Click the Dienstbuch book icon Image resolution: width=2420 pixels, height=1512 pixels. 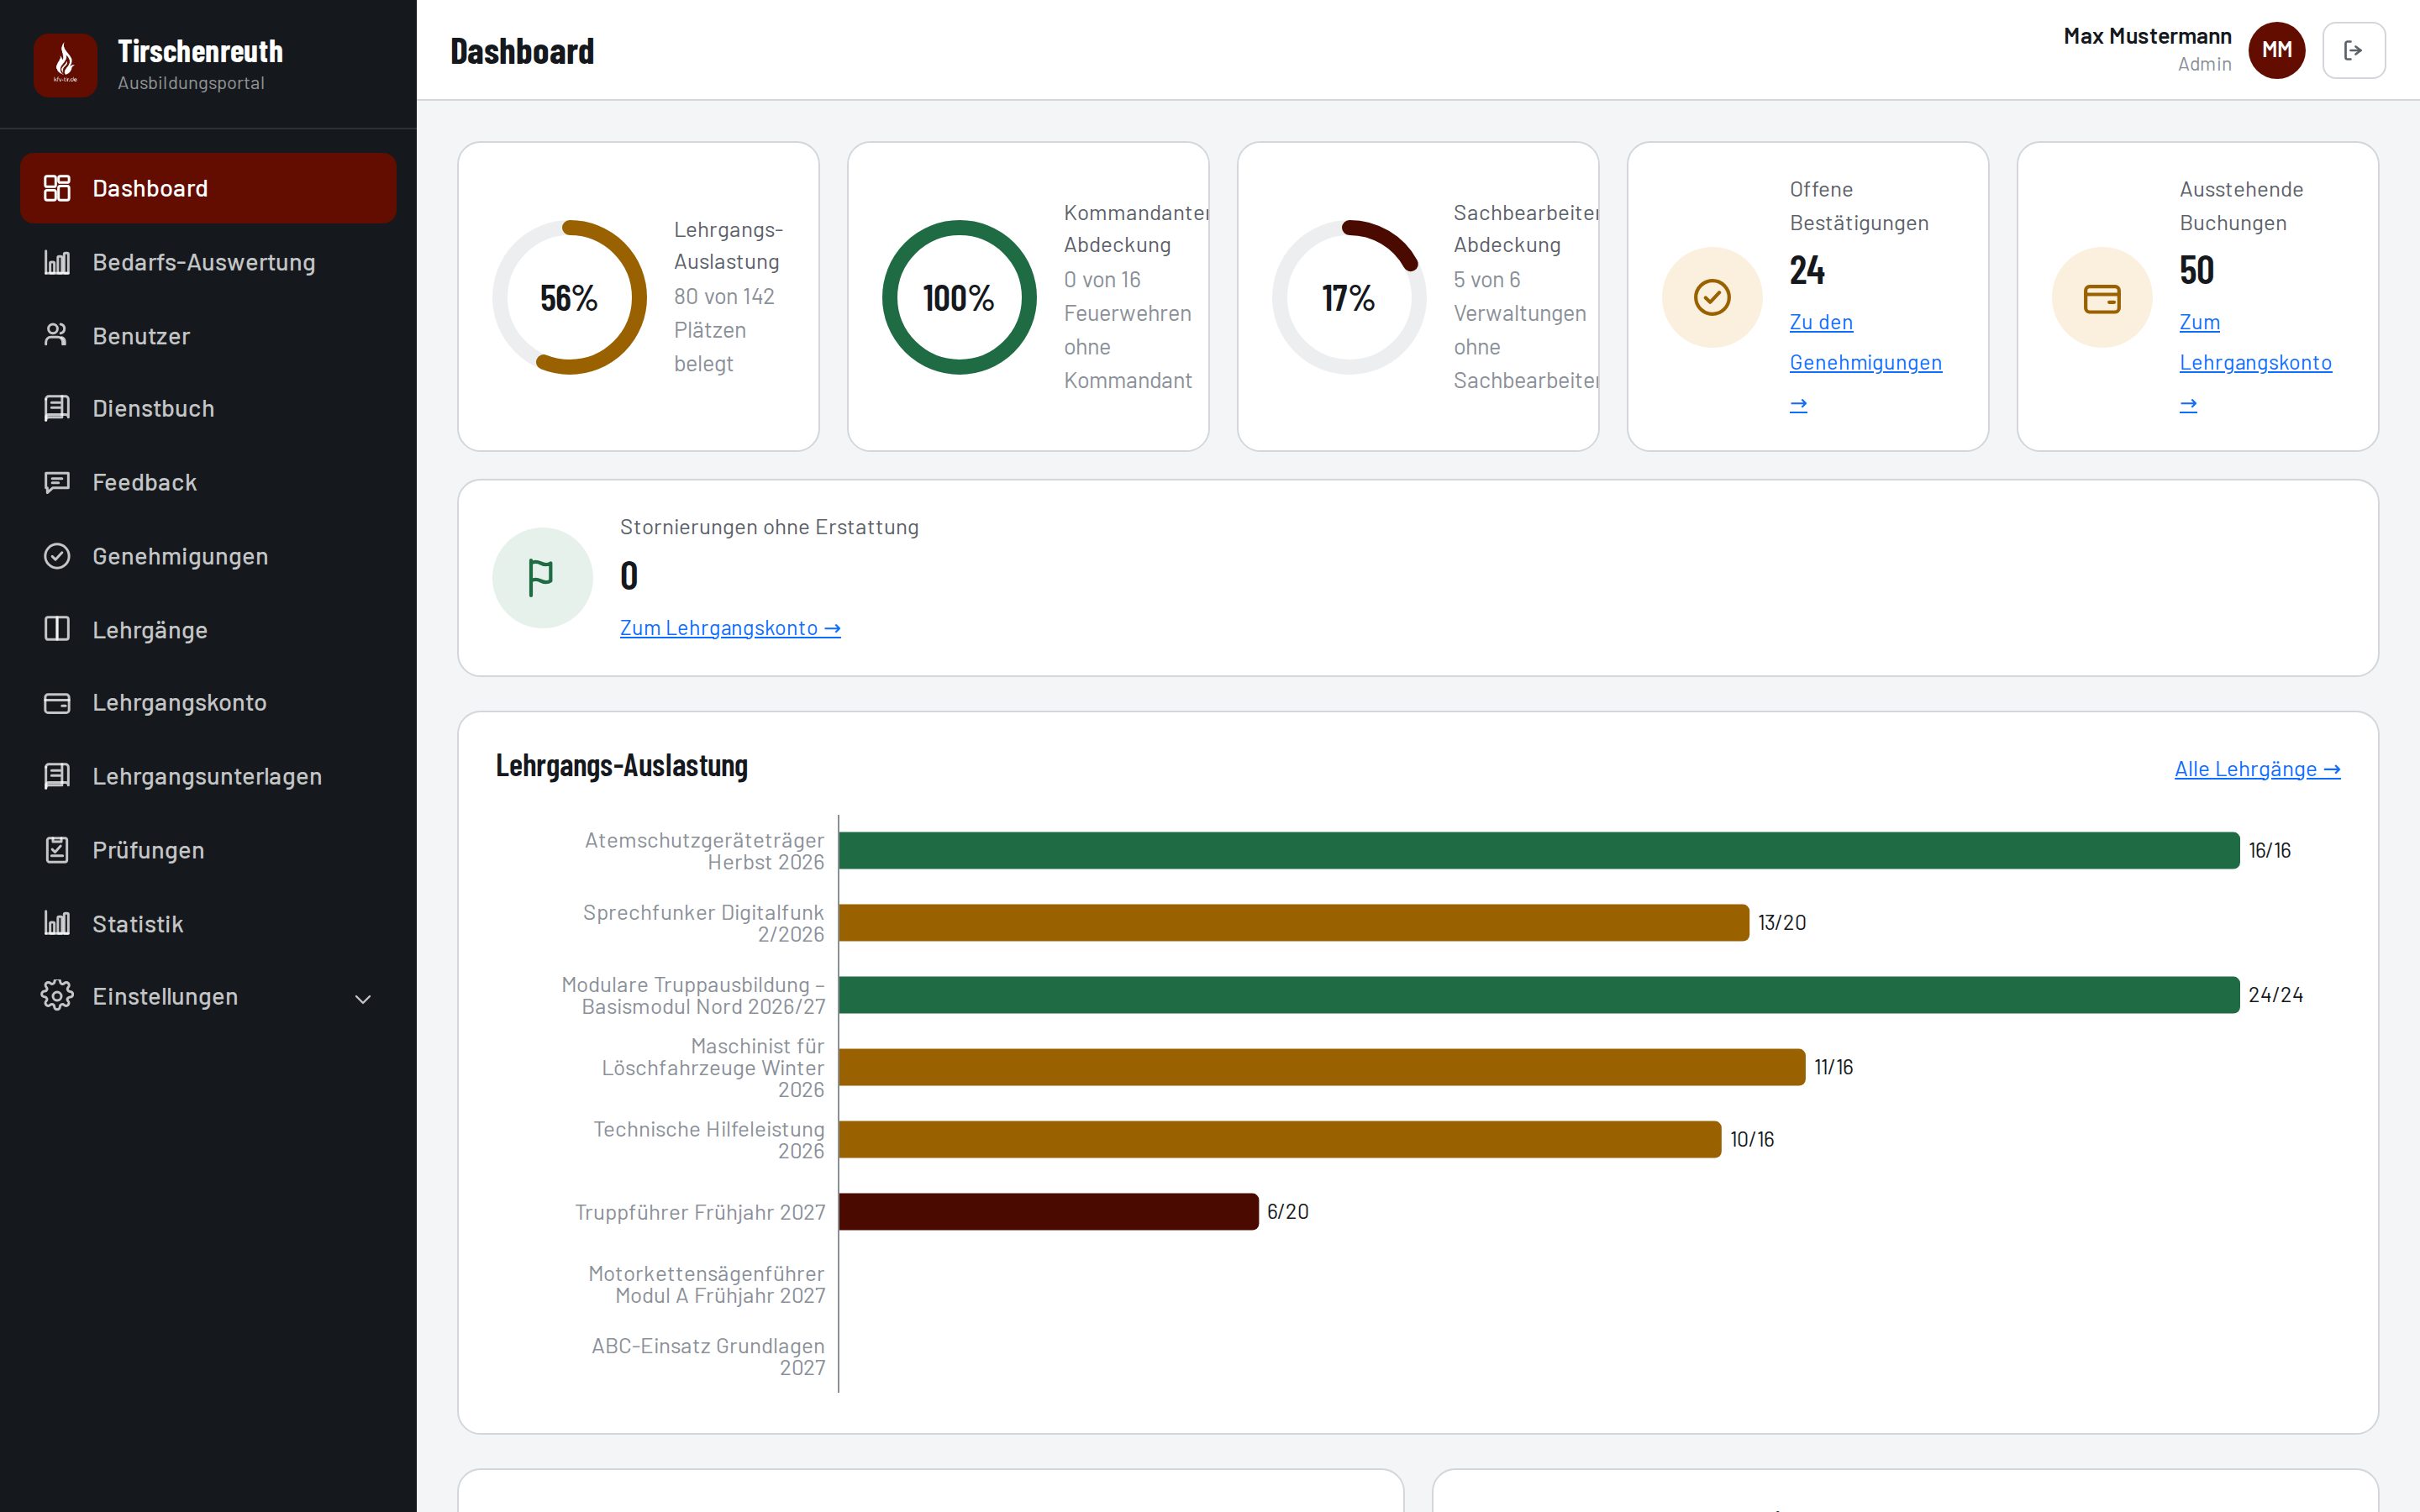click(x=57, y=408)
